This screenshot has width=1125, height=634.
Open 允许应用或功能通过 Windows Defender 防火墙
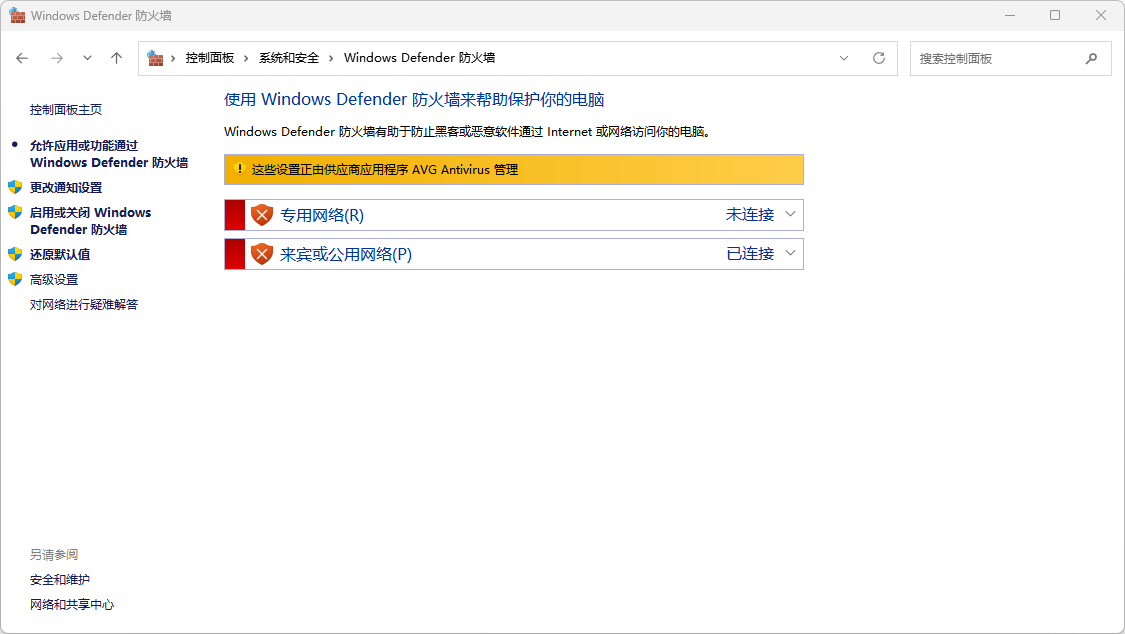tap(108, 153)
